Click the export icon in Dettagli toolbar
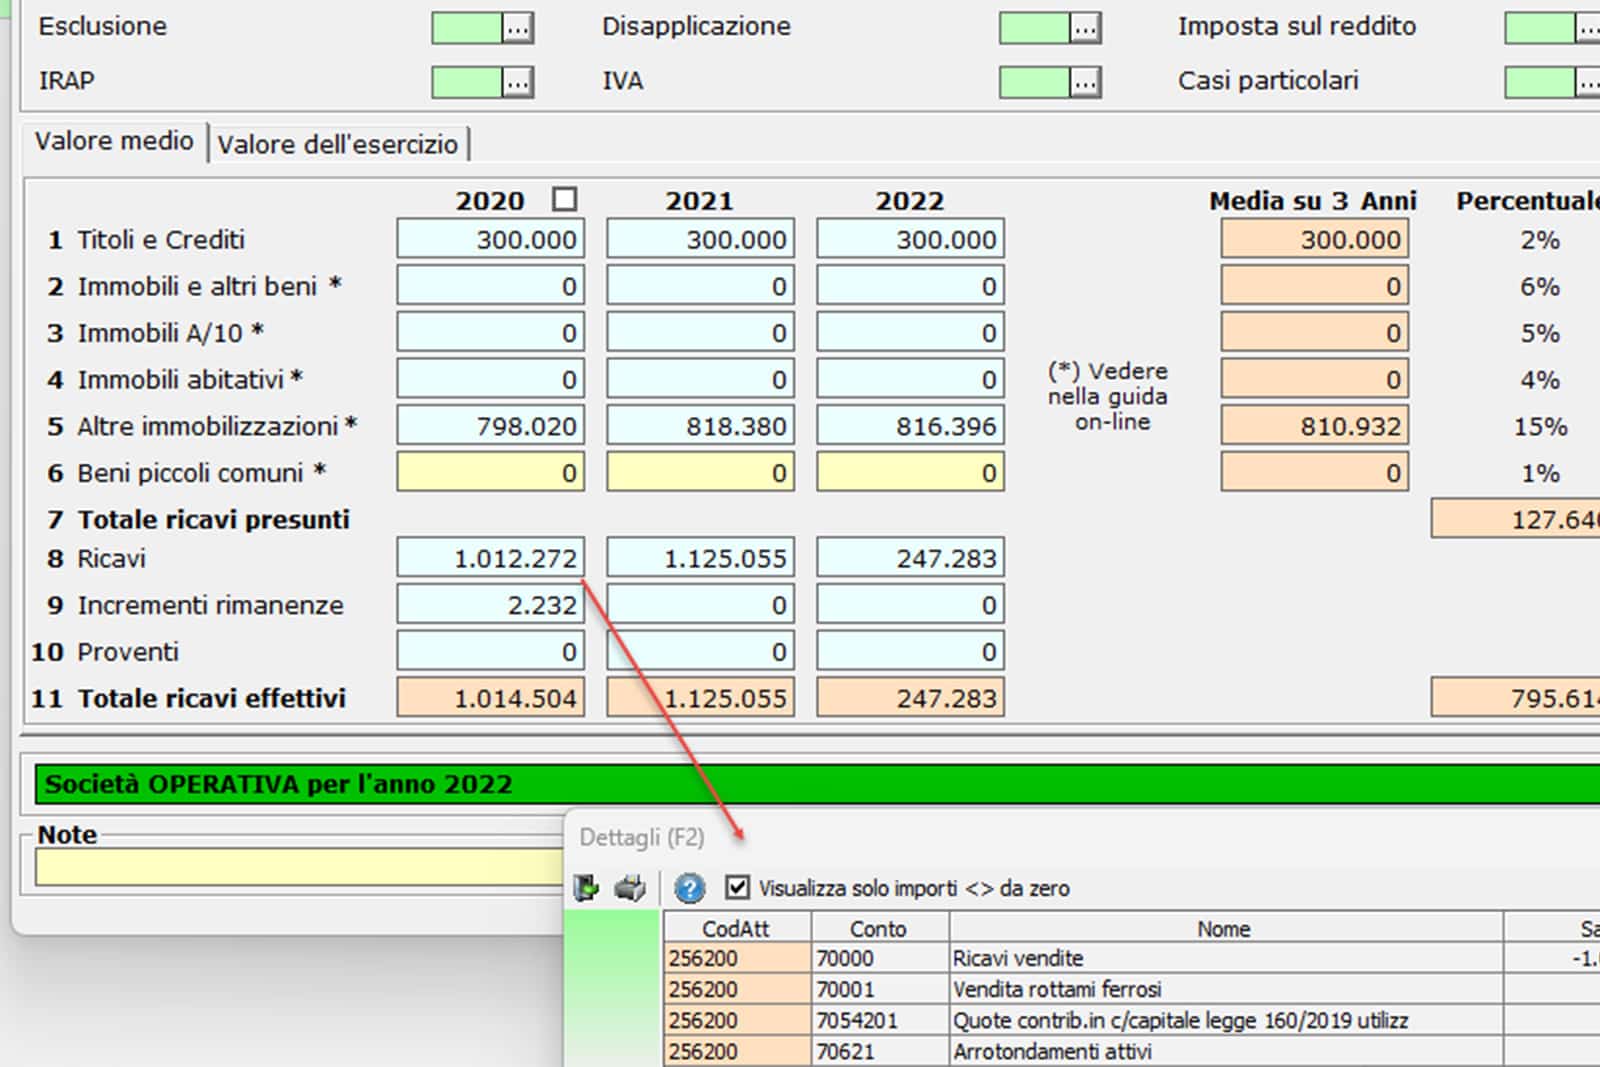 586,887
